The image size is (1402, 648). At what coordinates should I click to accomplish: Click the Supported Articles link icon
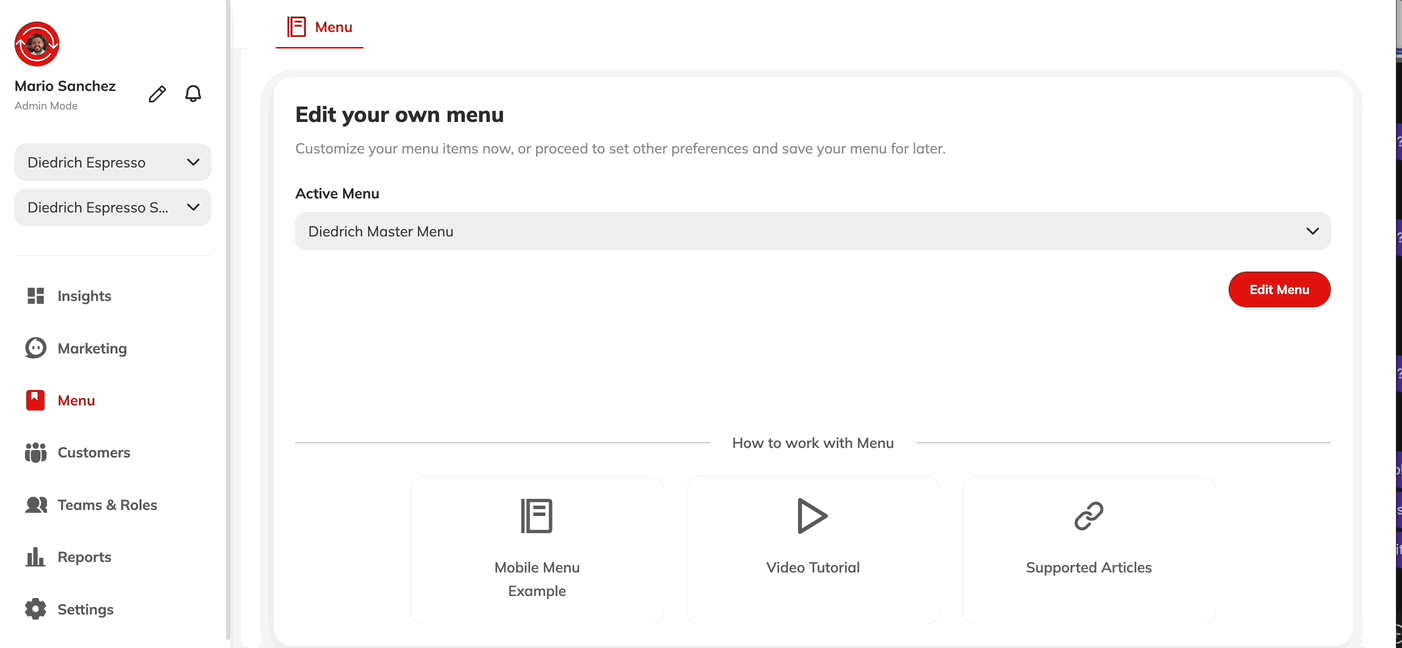click(x=1089, y=516)
